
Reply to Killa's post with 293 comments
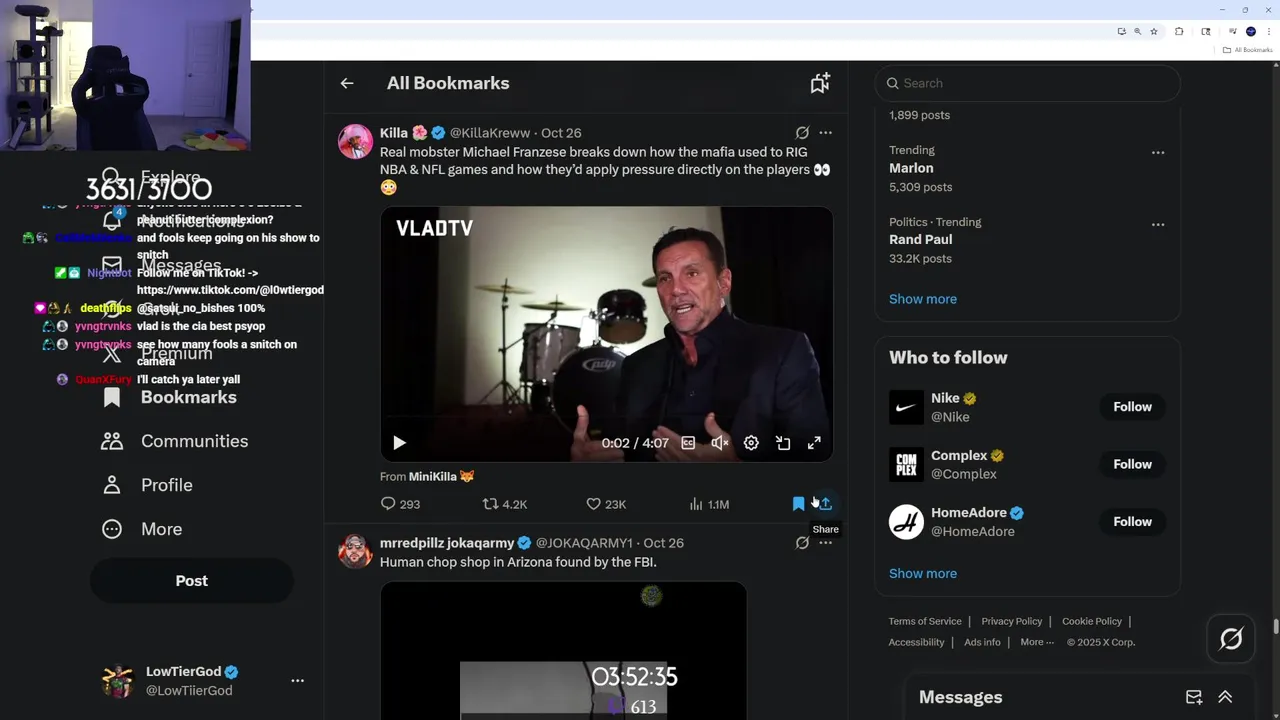(x=400, y=504)
